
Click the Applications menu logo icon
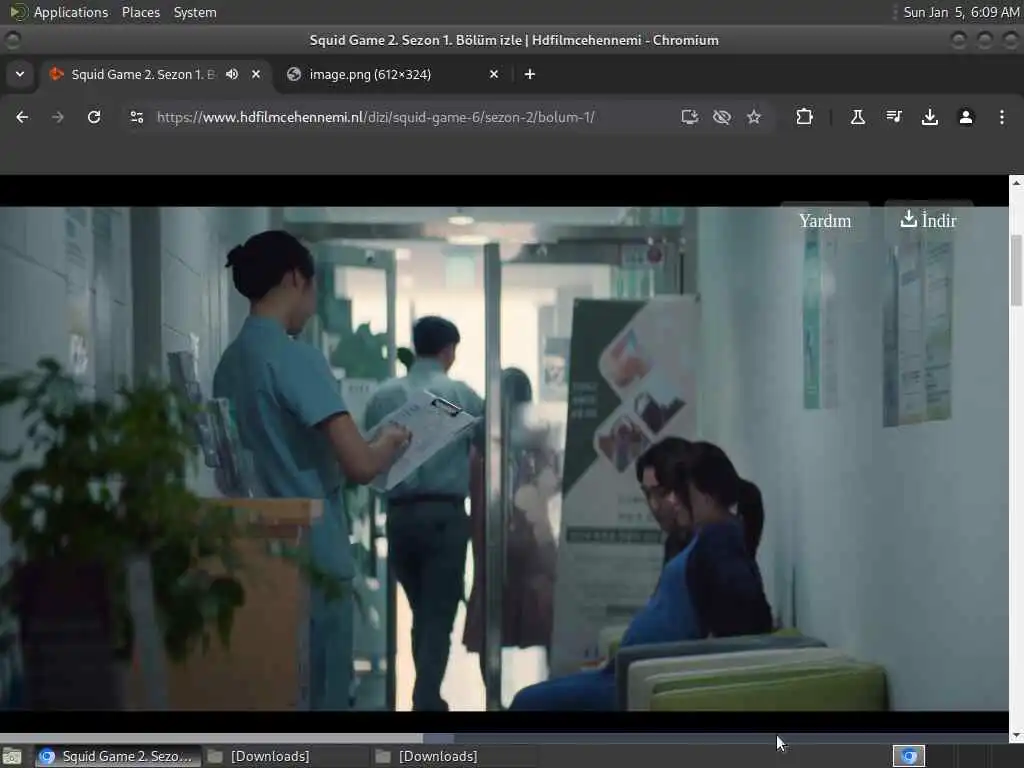[x=18, y=12]
